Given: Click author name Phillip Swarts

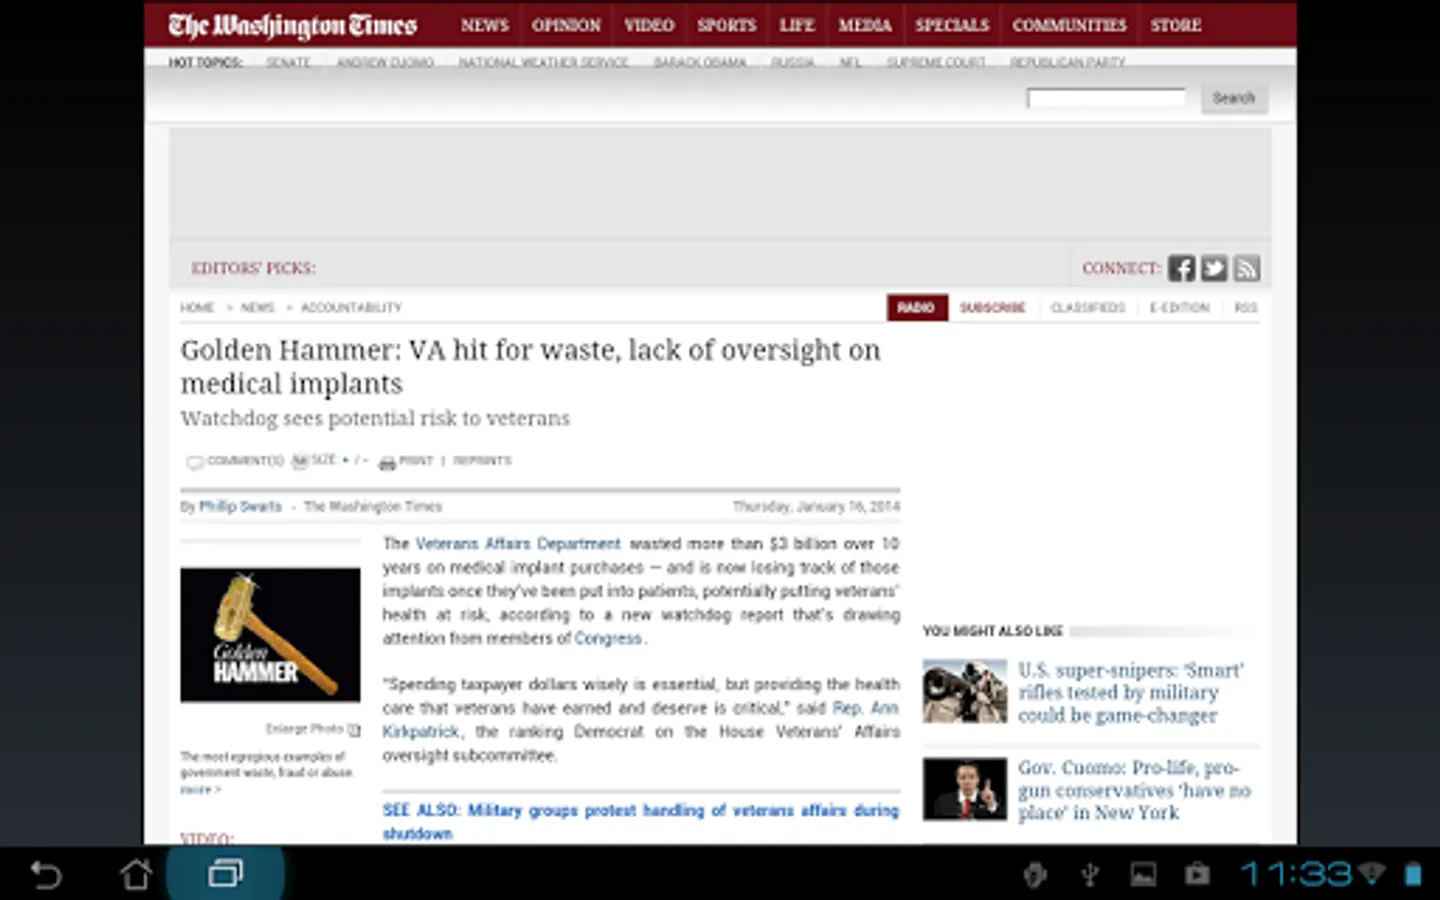Looking at the screenshot, I should click(x=240, y=506).
